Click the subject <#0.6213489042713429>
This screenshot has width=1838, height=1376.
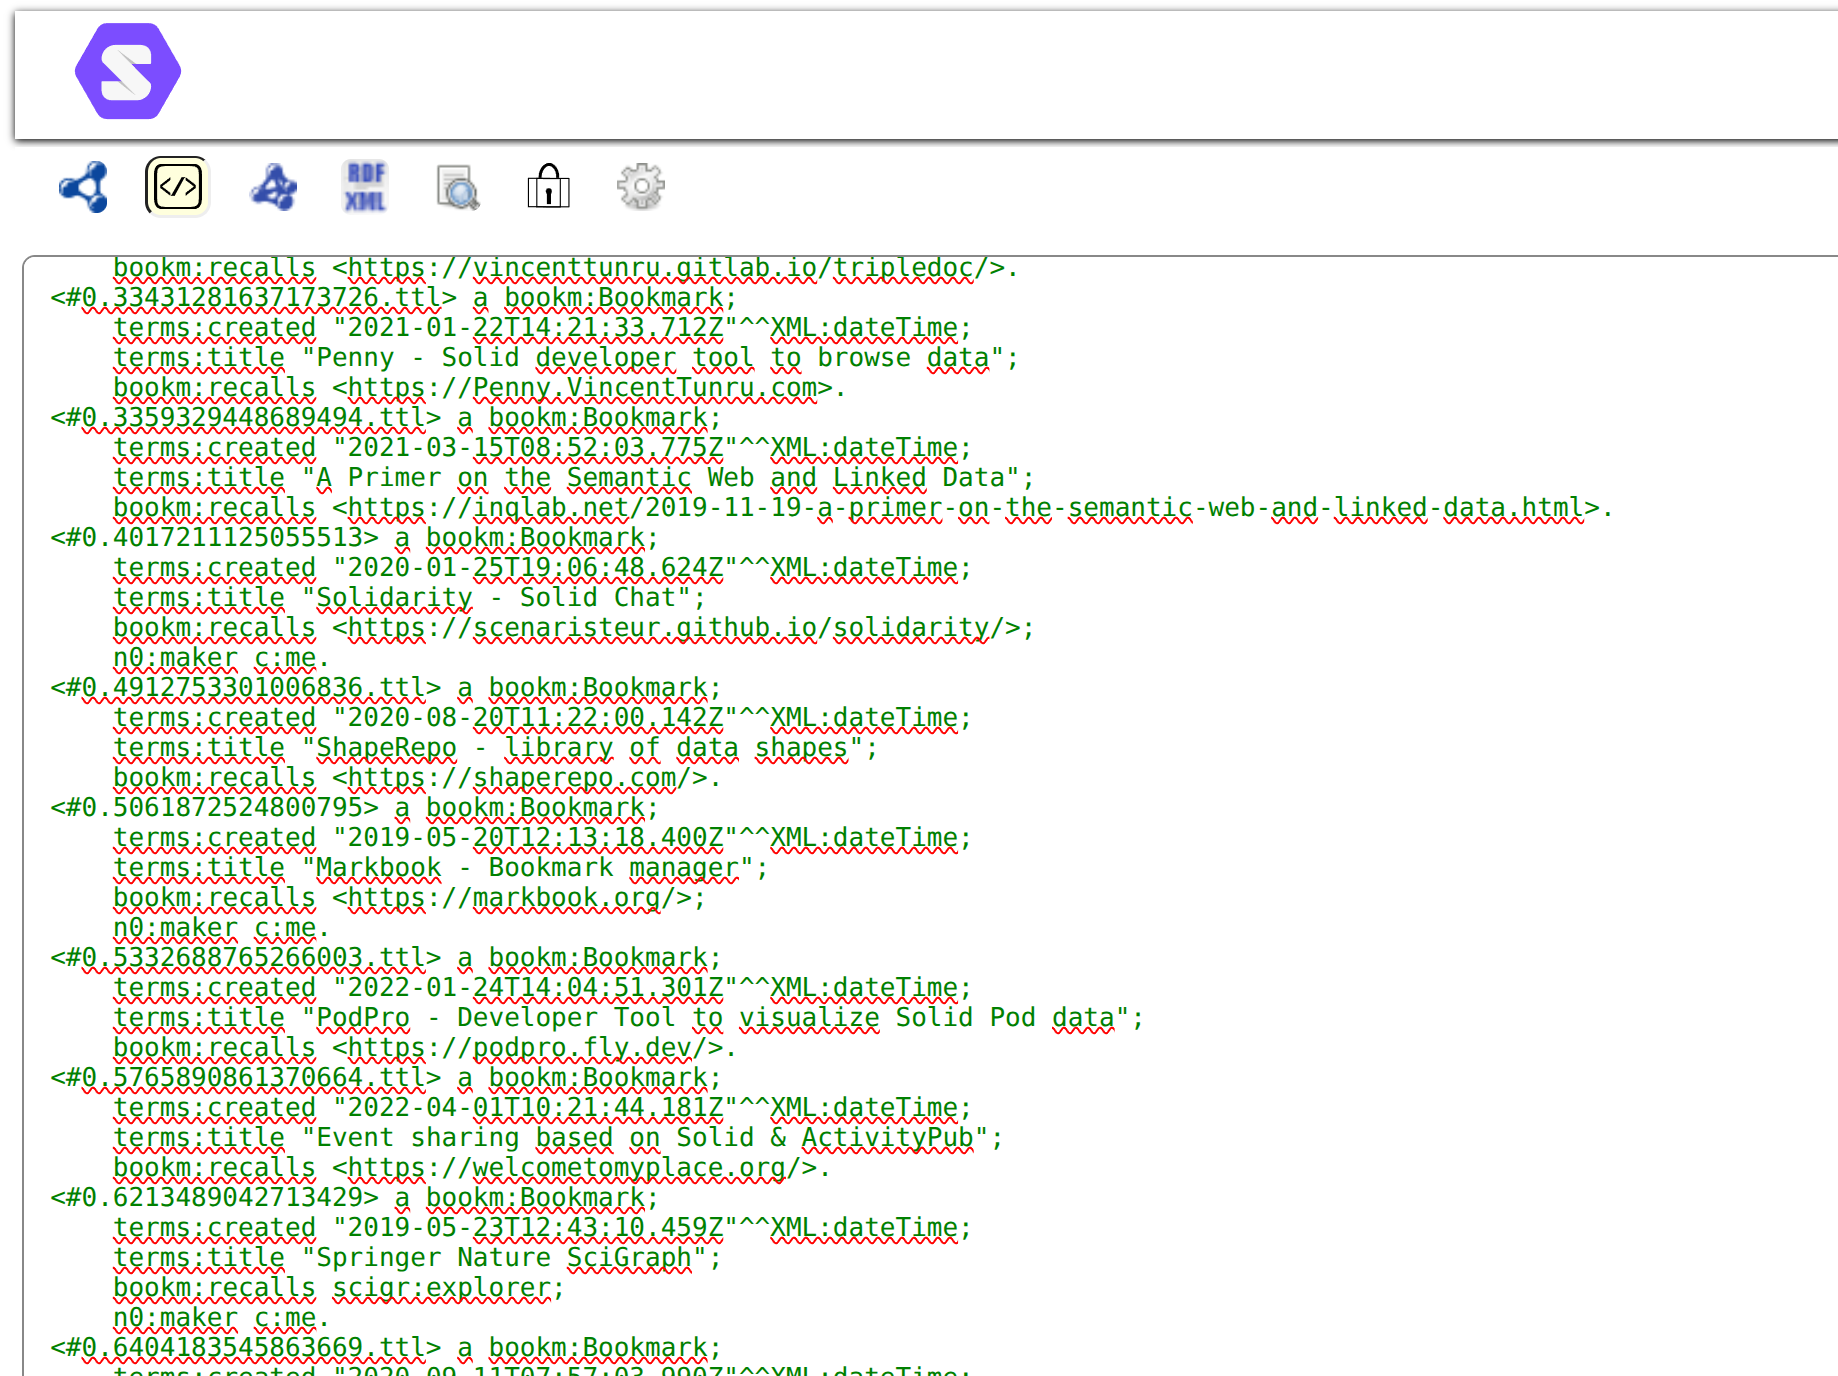pyautogui.click(x=214, y=1198)
